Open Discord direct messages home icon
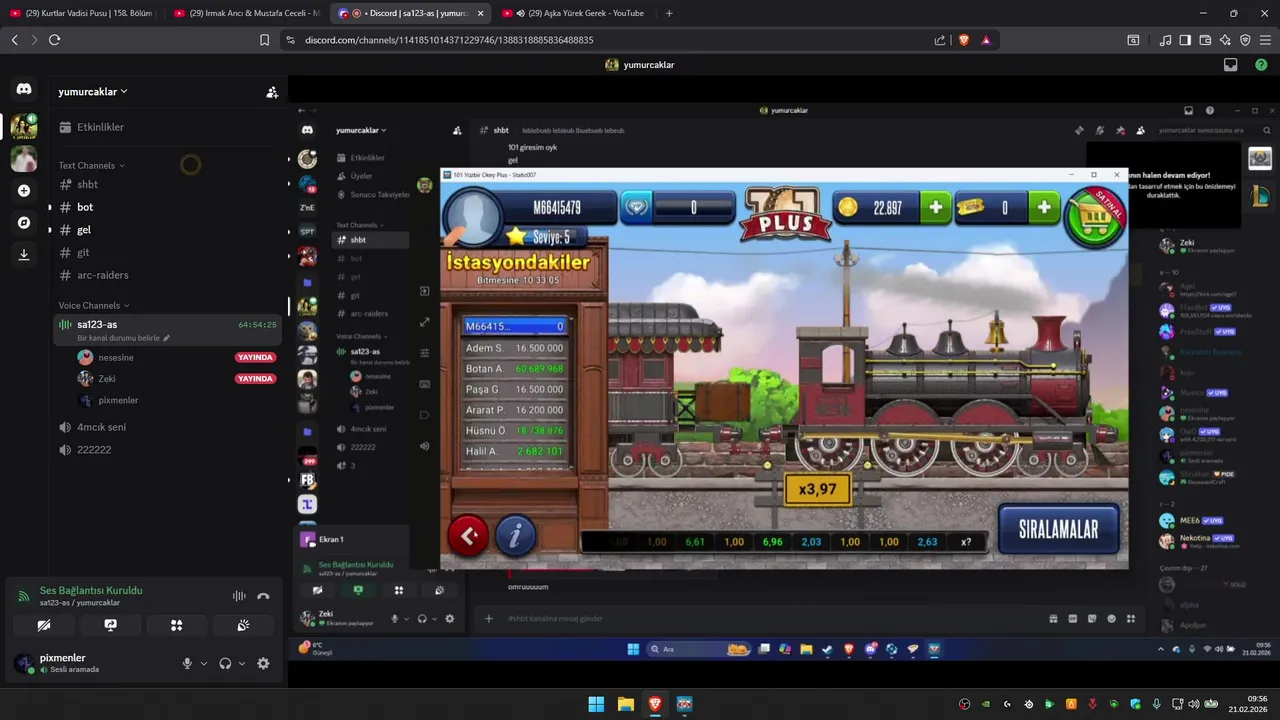The image size is (1280, 720). pos(24,89)
